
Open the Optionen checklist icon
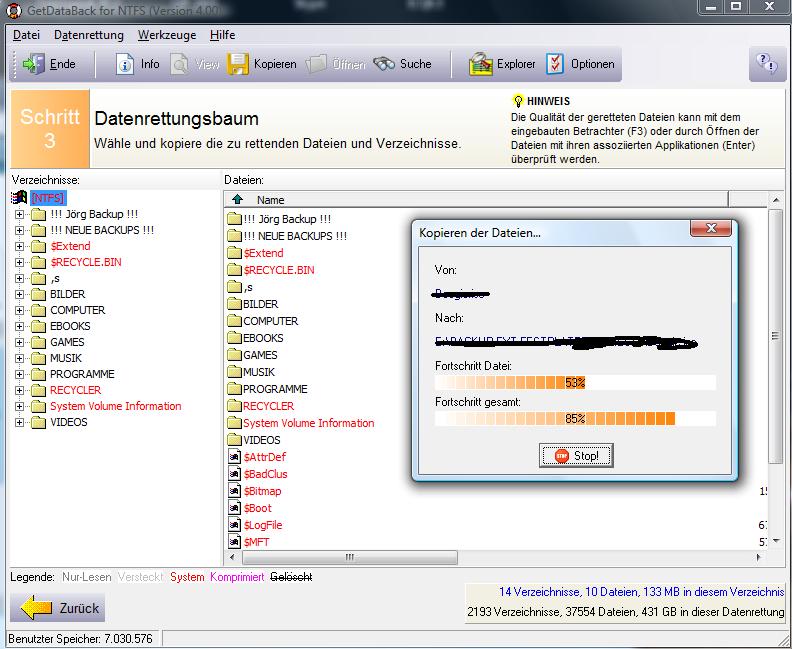(555, 64)
